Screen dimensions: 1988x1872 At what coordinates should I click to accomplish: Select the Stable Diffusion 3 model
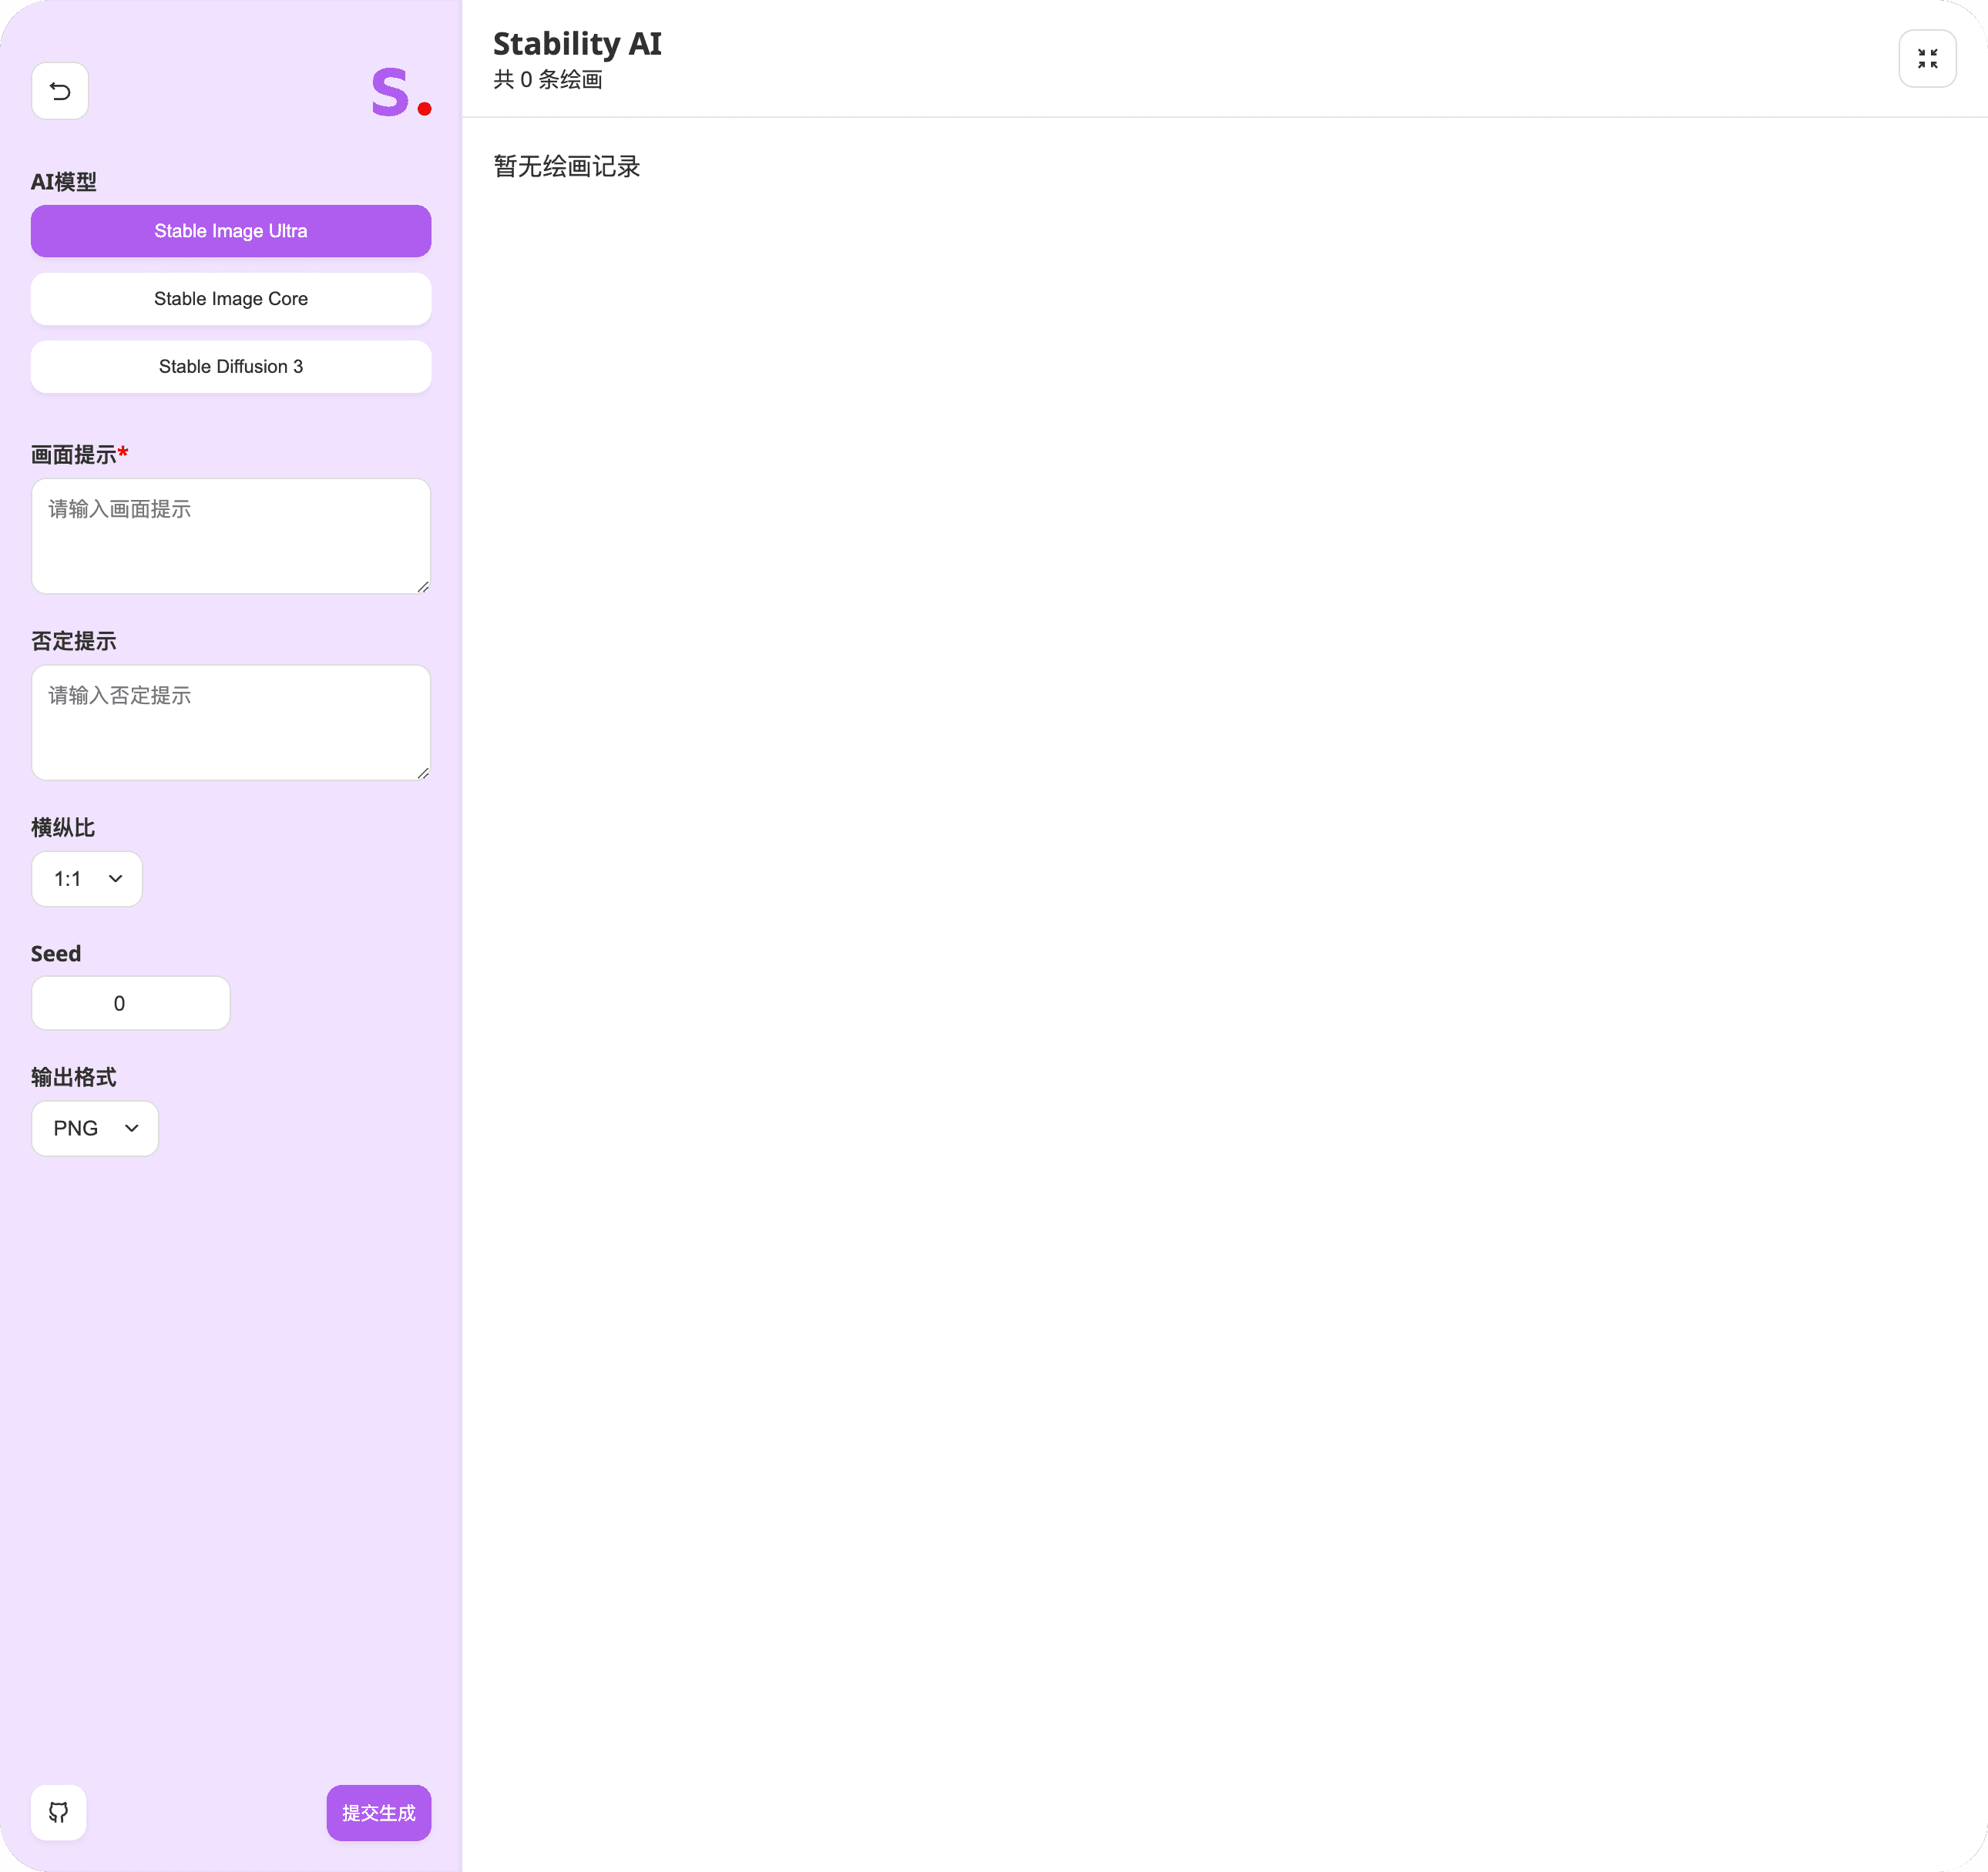coord(231,367)
